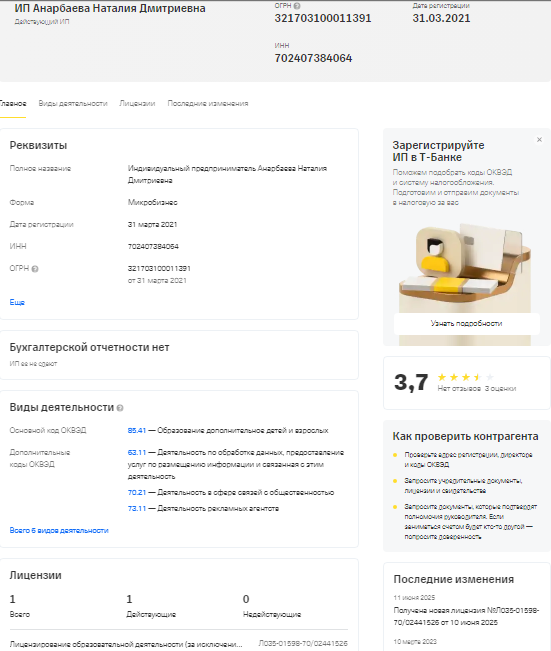
Task: Click the 31 марта 2021 date value
Action: (152, 225)
